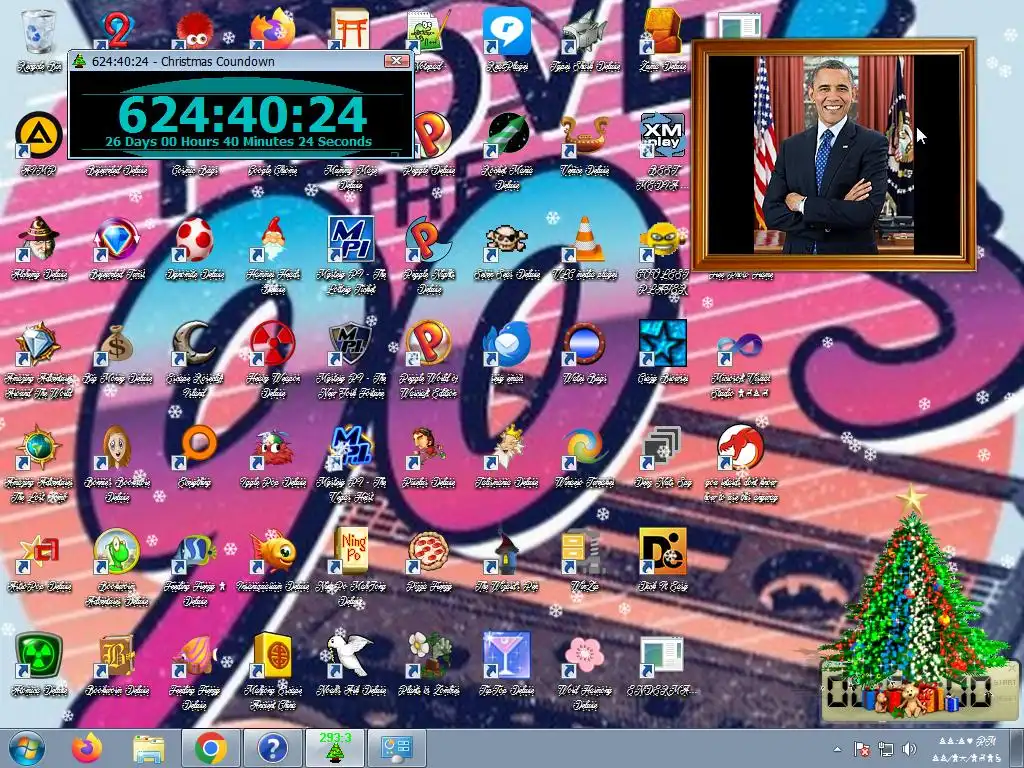Launch Pizza Frenzy shortcut
Viewport: 1024px width, 768px height.
(x=429, y=551)
